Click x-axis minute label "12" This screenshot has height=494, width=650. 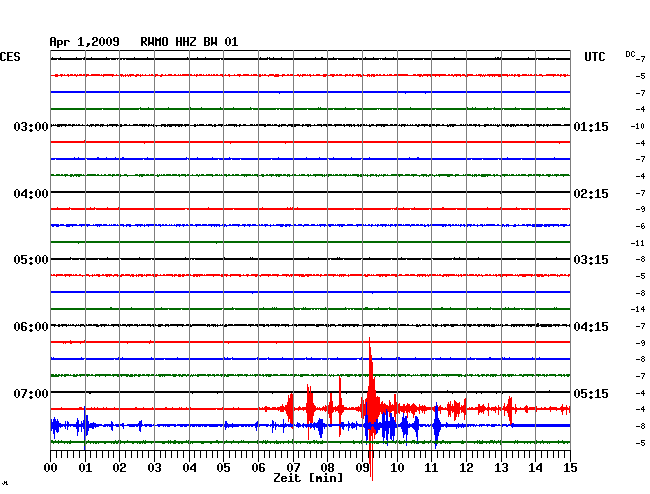[466, 468]
